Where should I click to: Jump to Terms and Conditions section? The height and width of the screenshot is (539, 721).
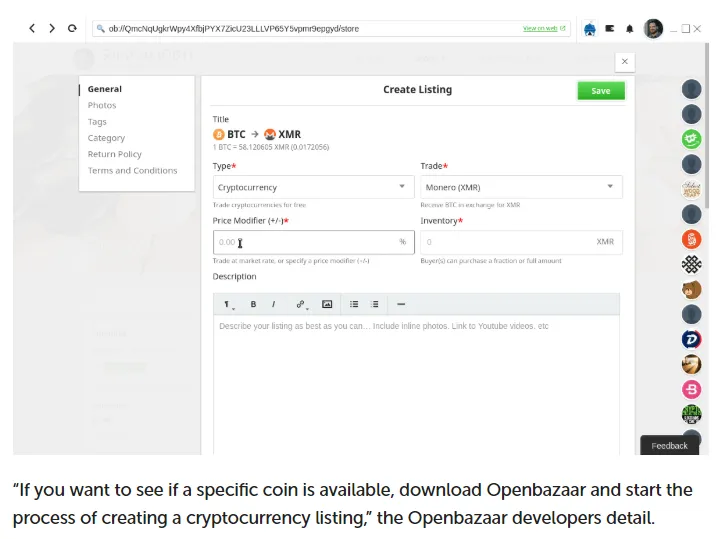tap(132, 171)
